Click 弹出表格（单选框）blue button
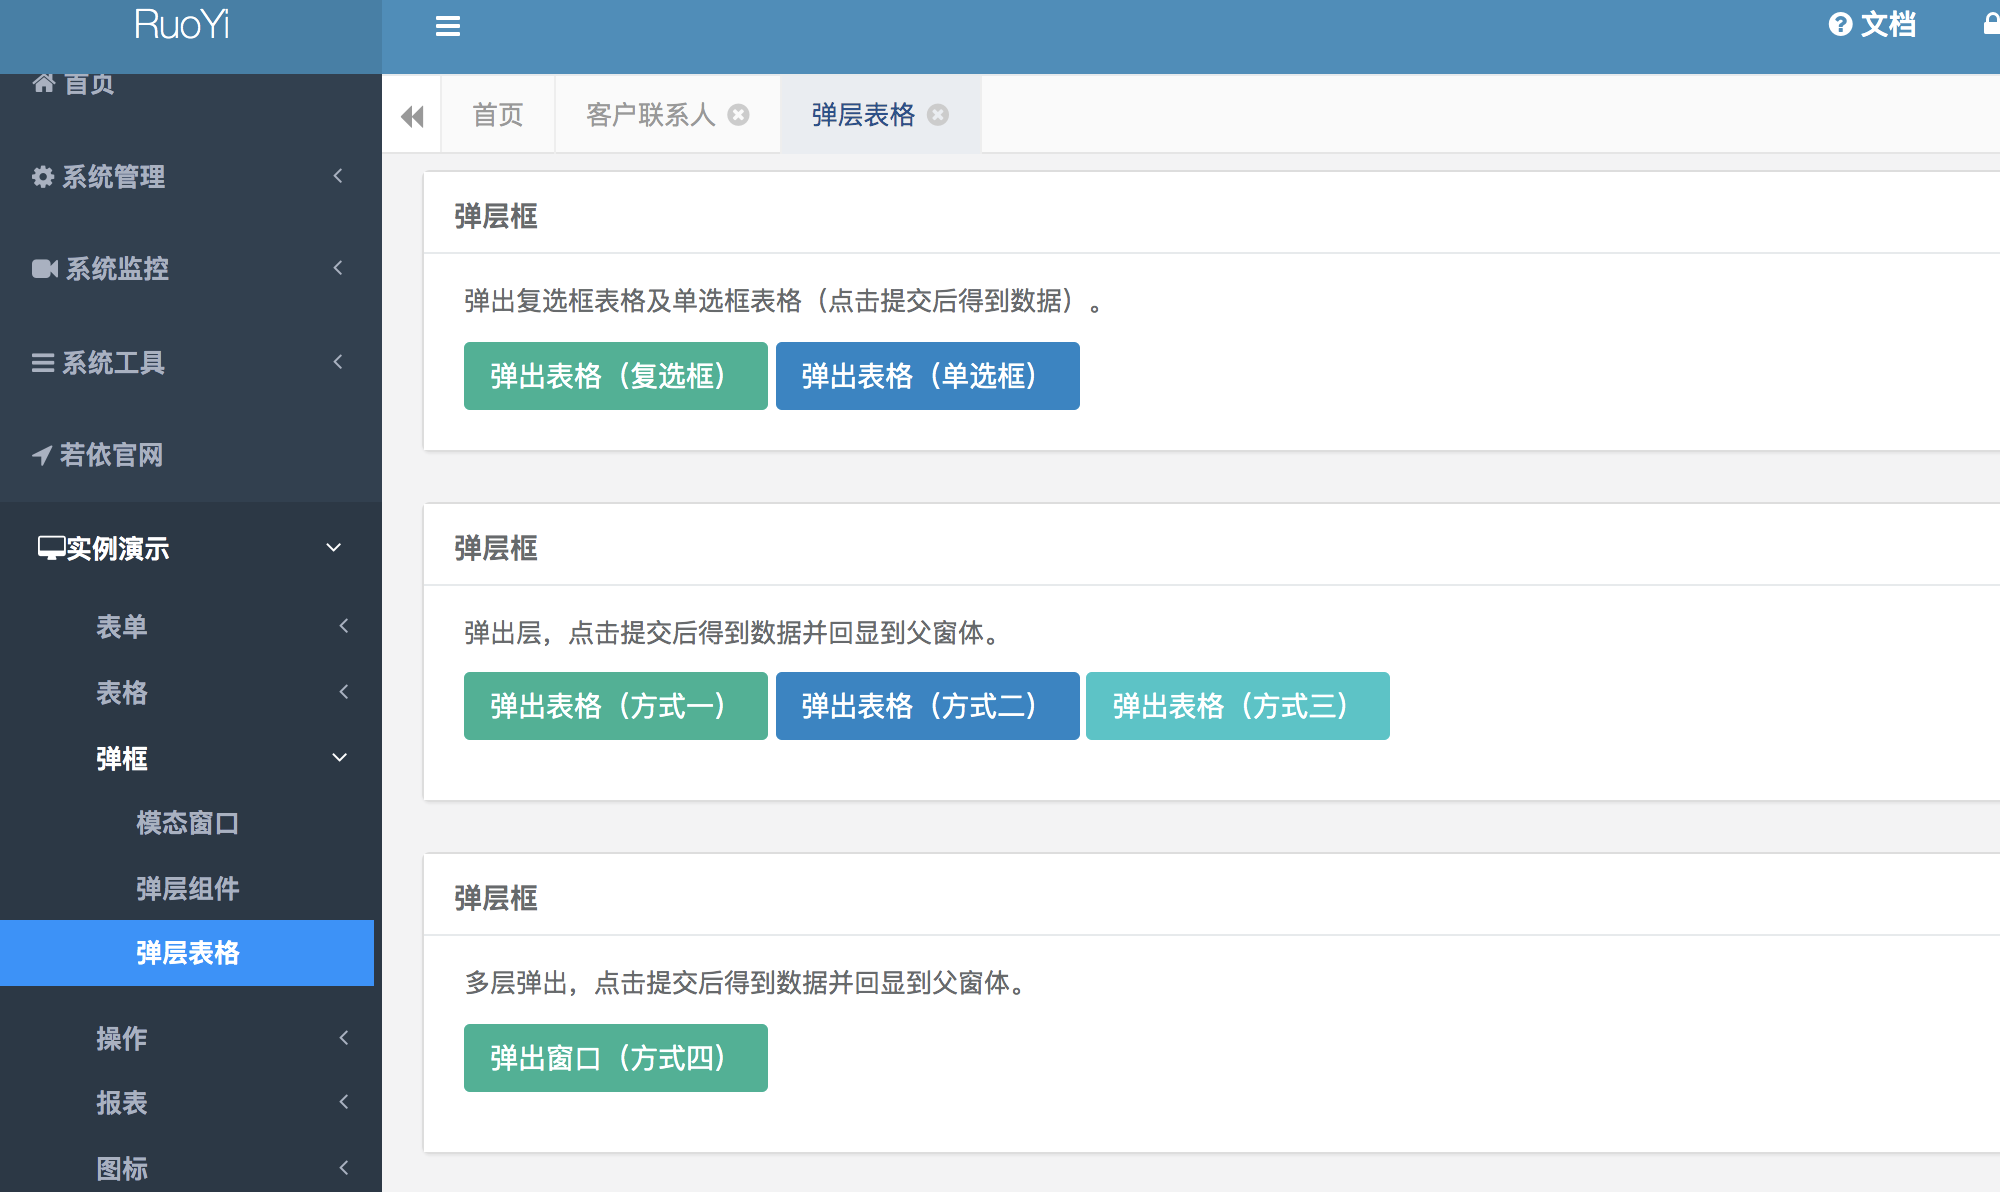The height and width of the screenshot is (1192, 2000). tap(927, 376)
